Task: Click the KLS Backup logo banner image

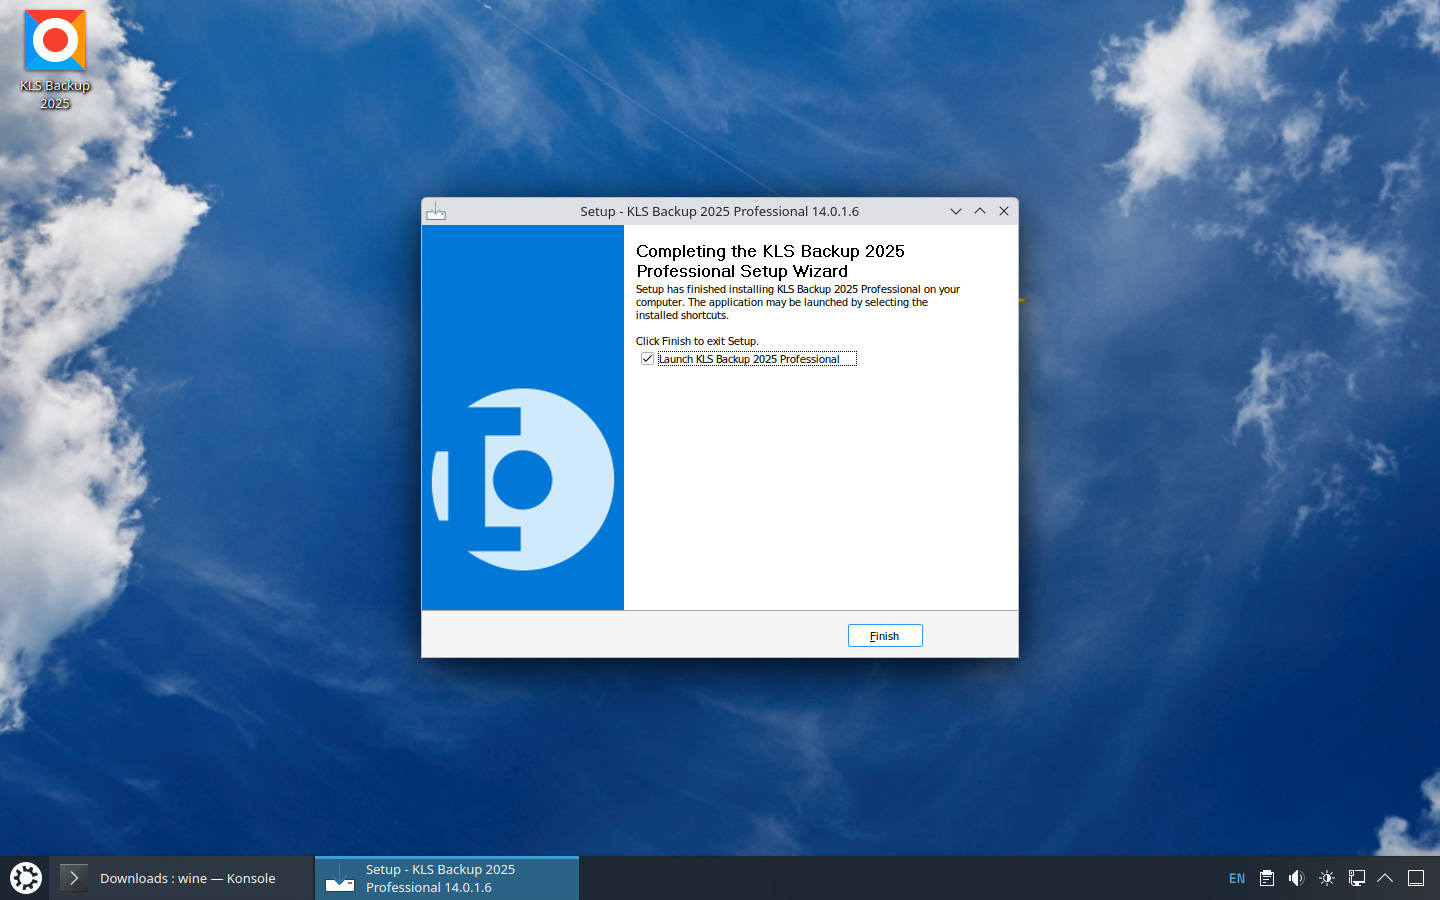Action: click(x=523, y=418)
